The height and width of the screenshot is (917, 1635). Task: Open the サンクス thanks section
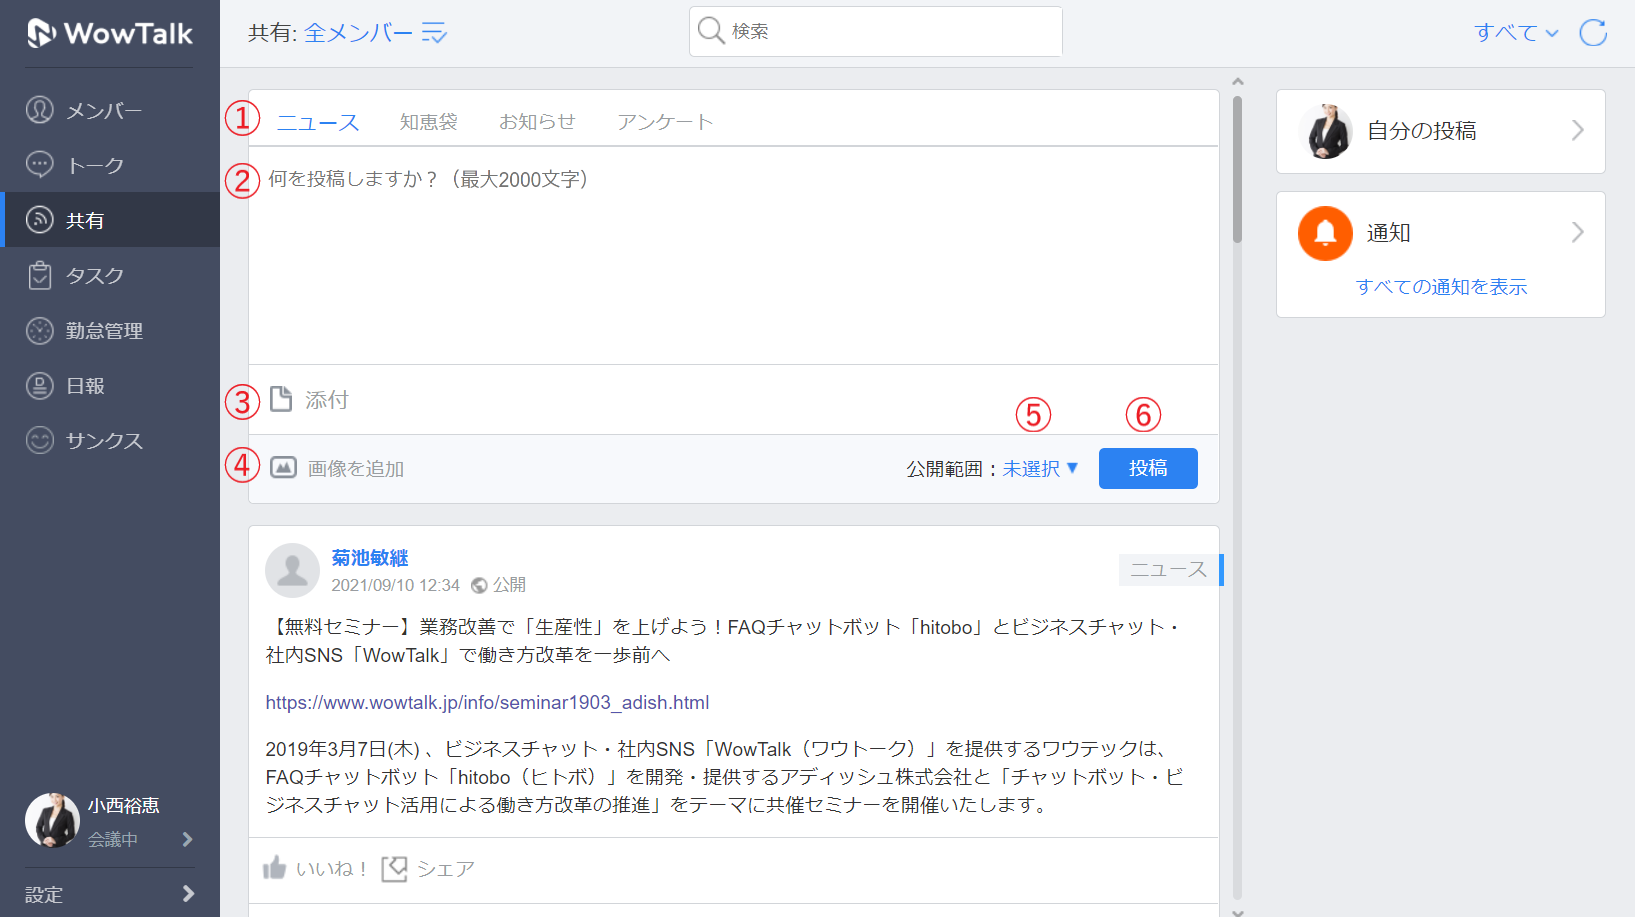110,440
